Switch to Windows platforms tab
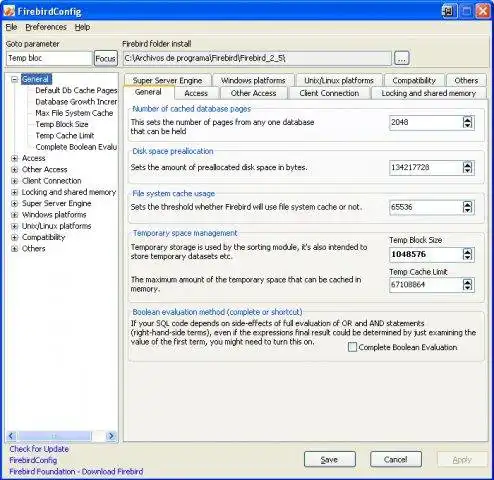 (x=253, y=80)
